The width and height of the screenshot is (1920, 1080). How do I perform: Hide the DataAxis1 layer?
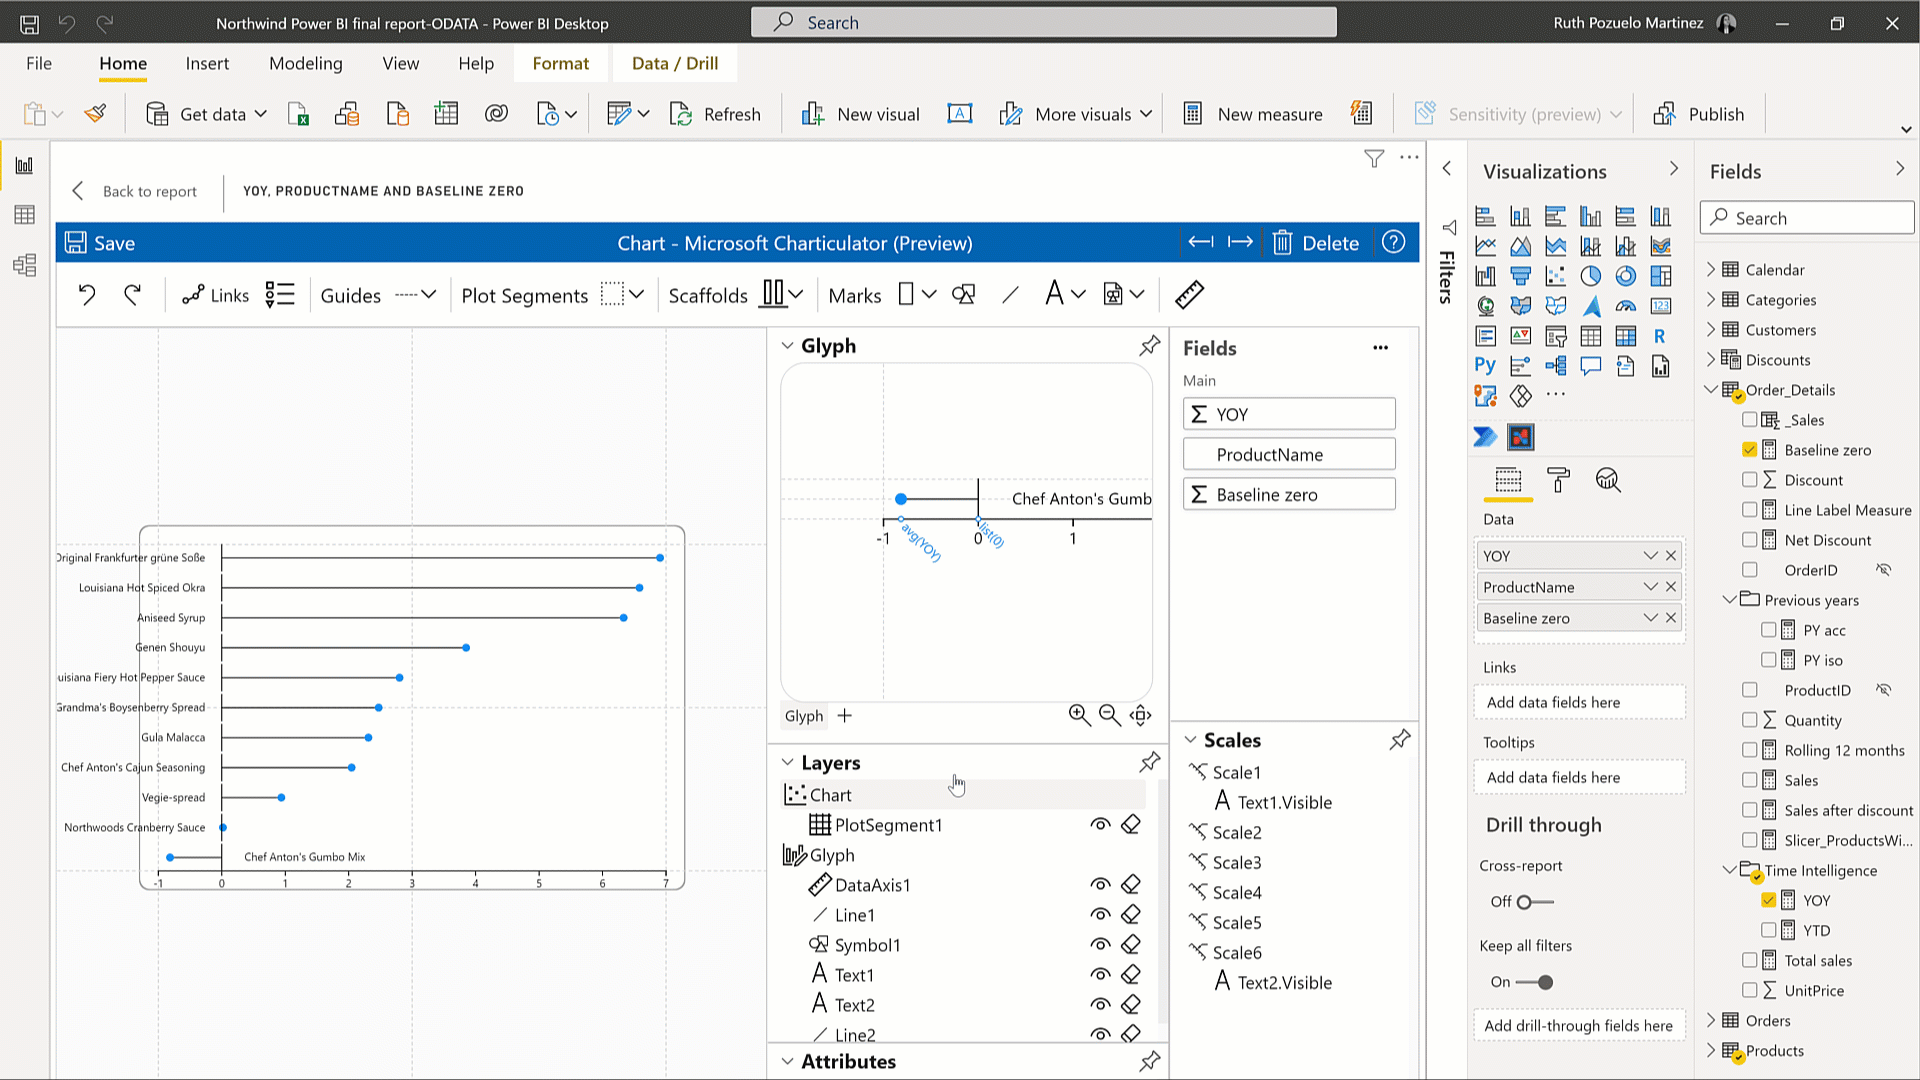(1101, 884)
